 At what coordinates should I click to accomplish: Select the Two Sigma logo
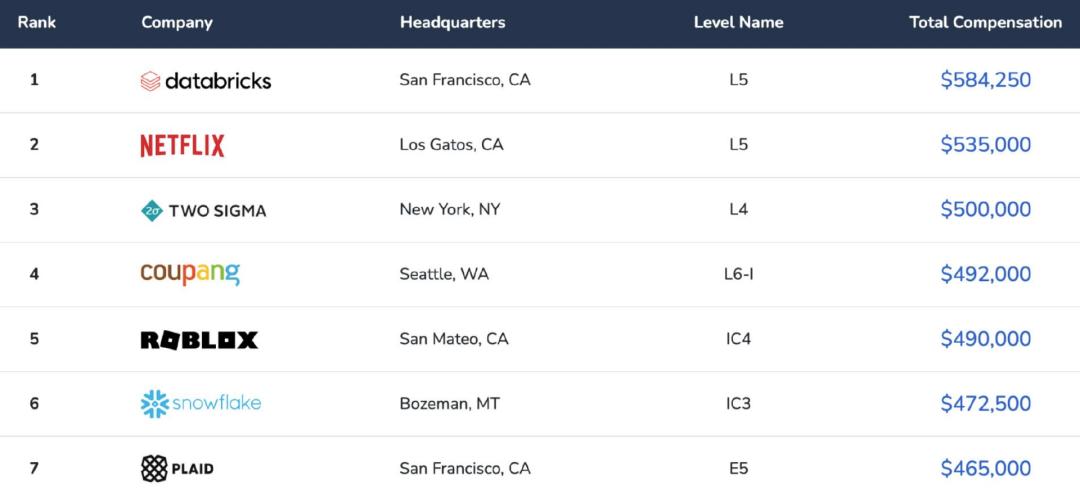[x=203, y=211]
